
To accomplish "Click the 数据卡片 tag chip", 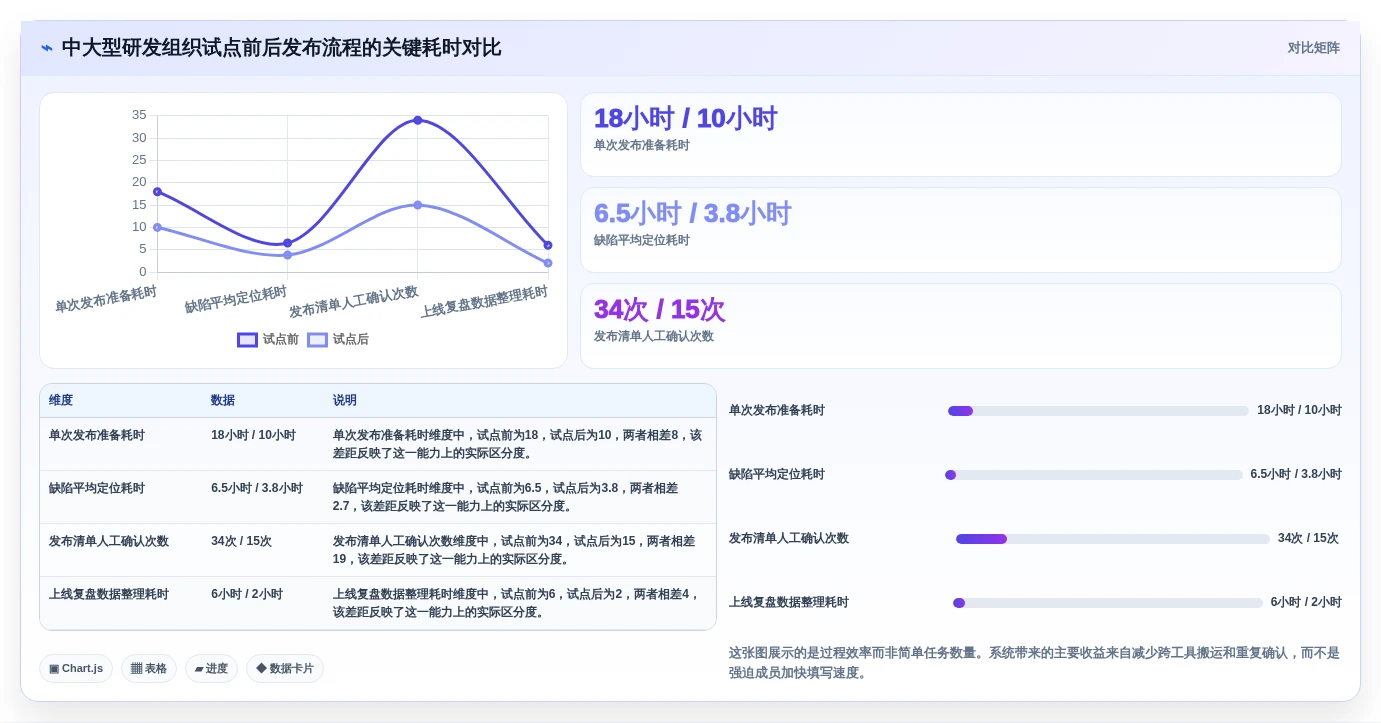I will pos(285,668).
